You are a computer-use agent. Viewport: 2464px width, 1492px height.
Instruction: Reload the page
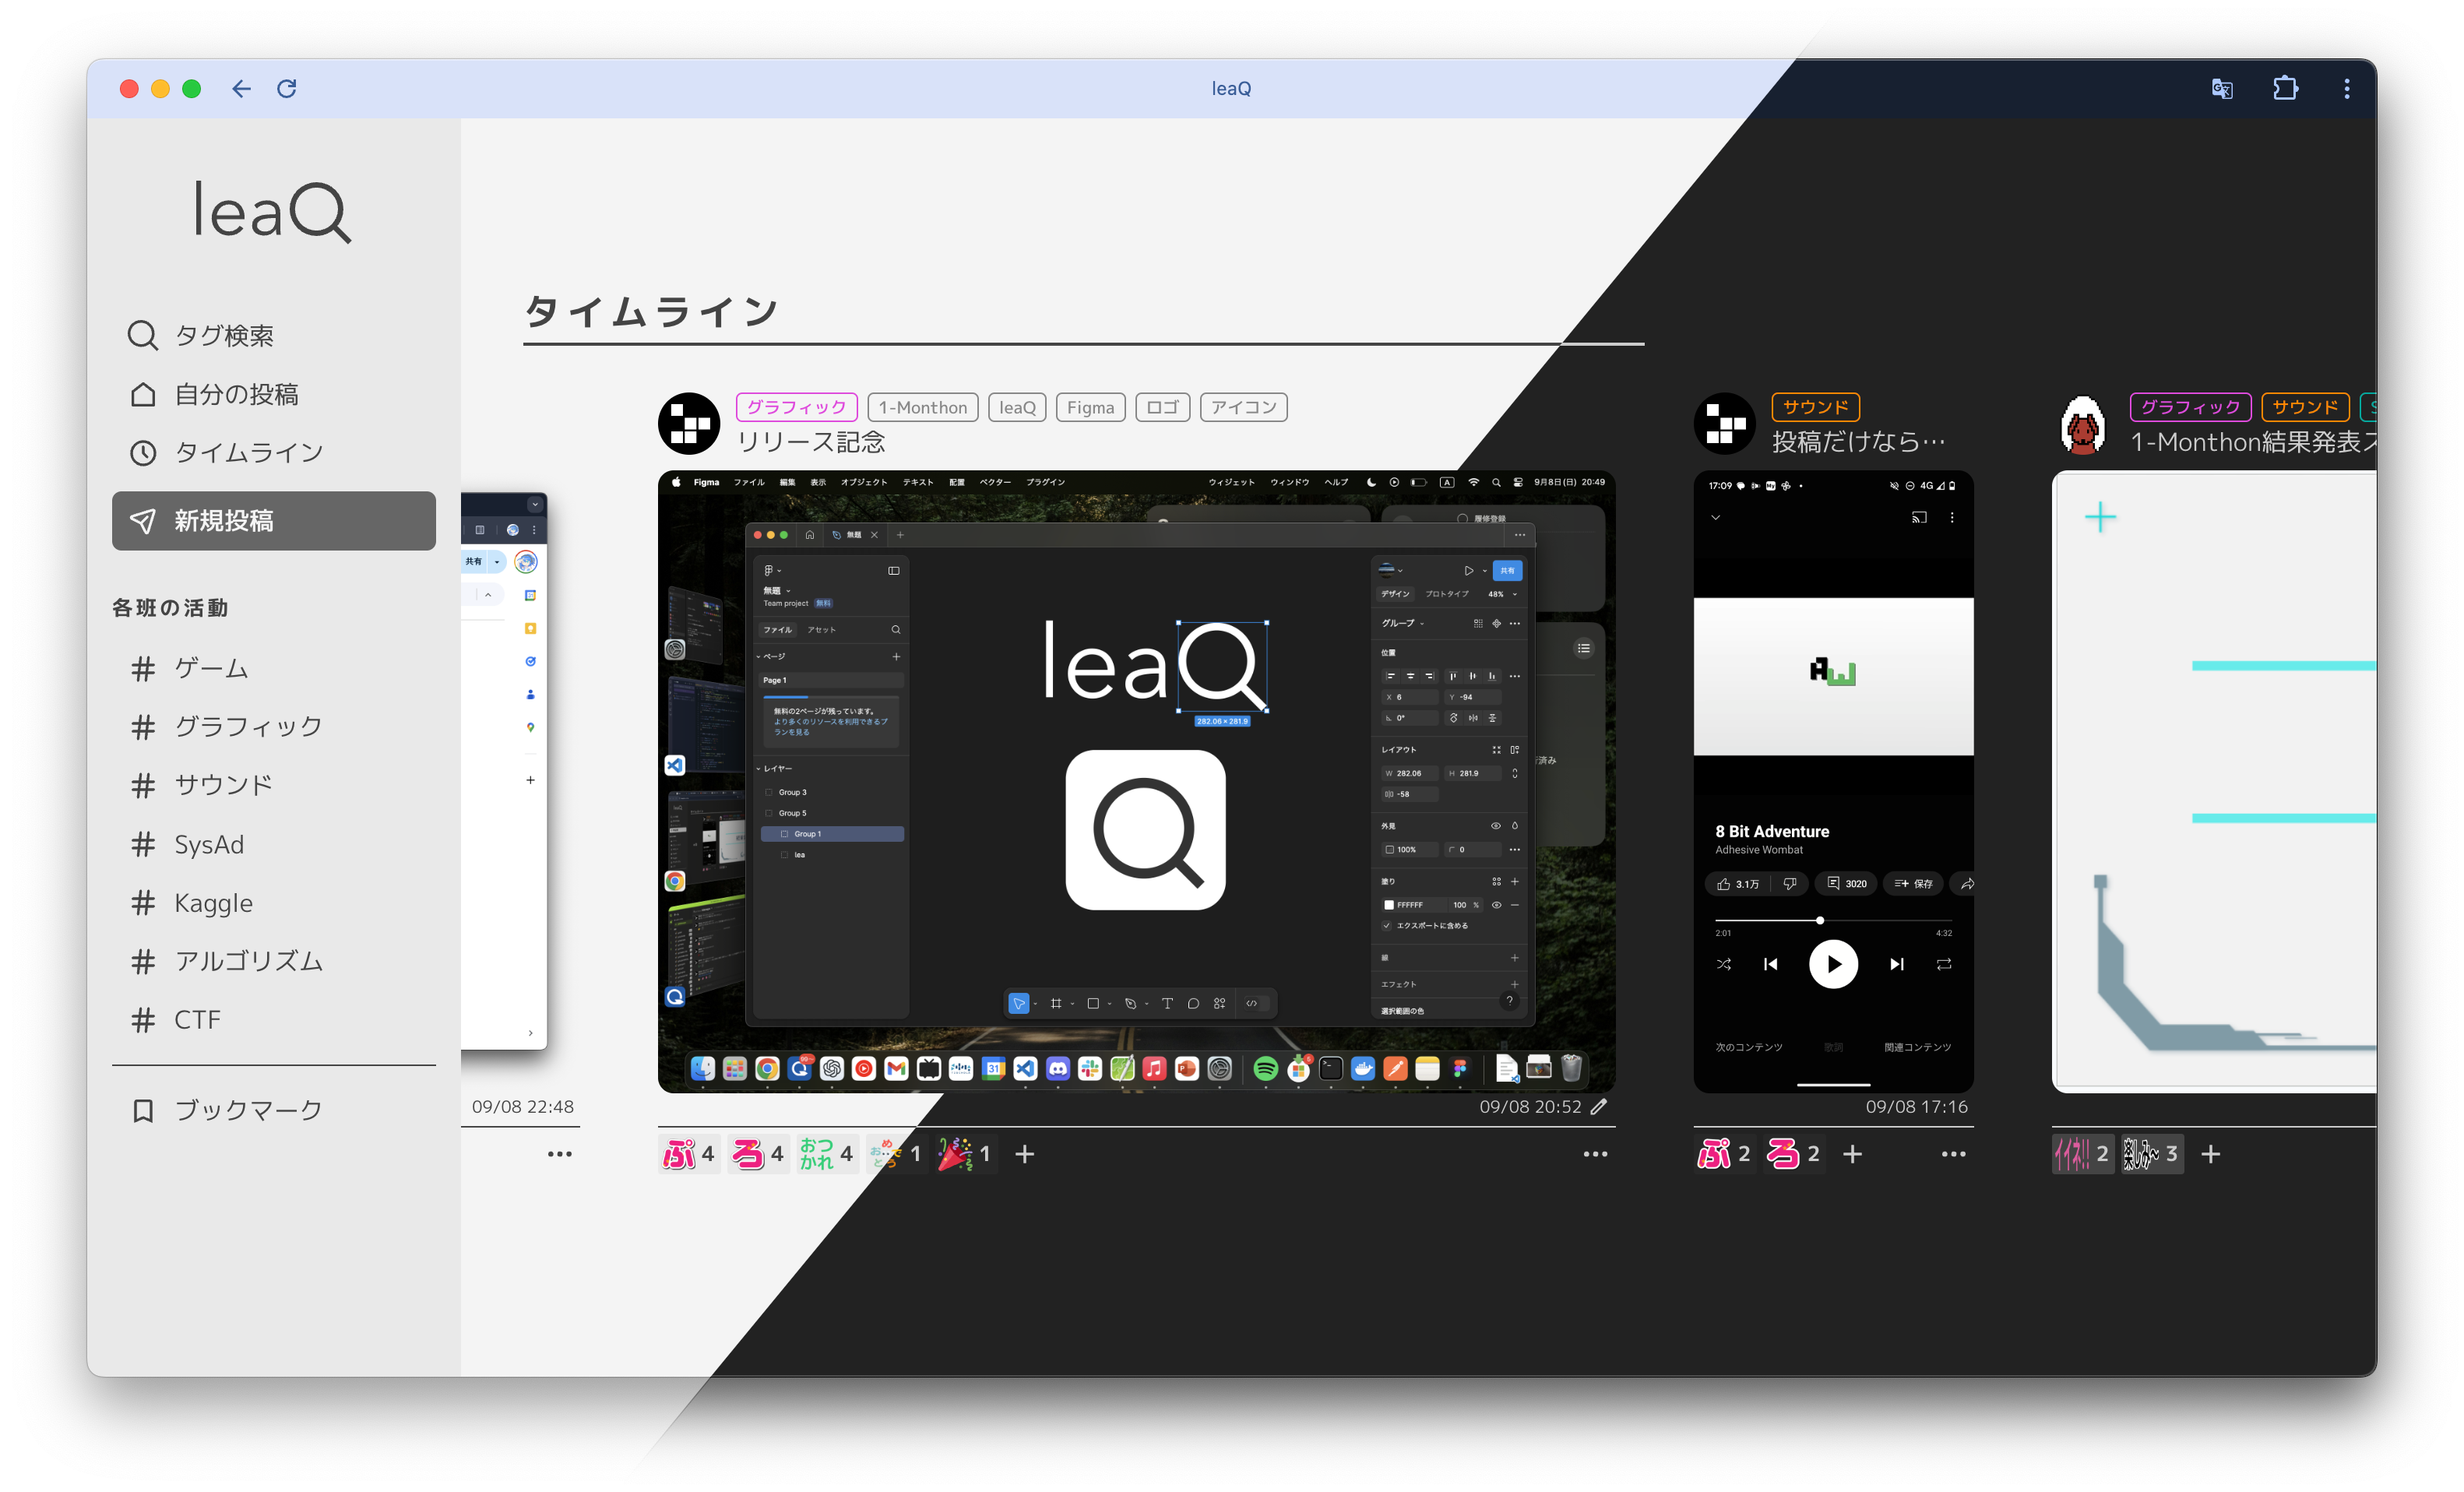click(288, 89)
